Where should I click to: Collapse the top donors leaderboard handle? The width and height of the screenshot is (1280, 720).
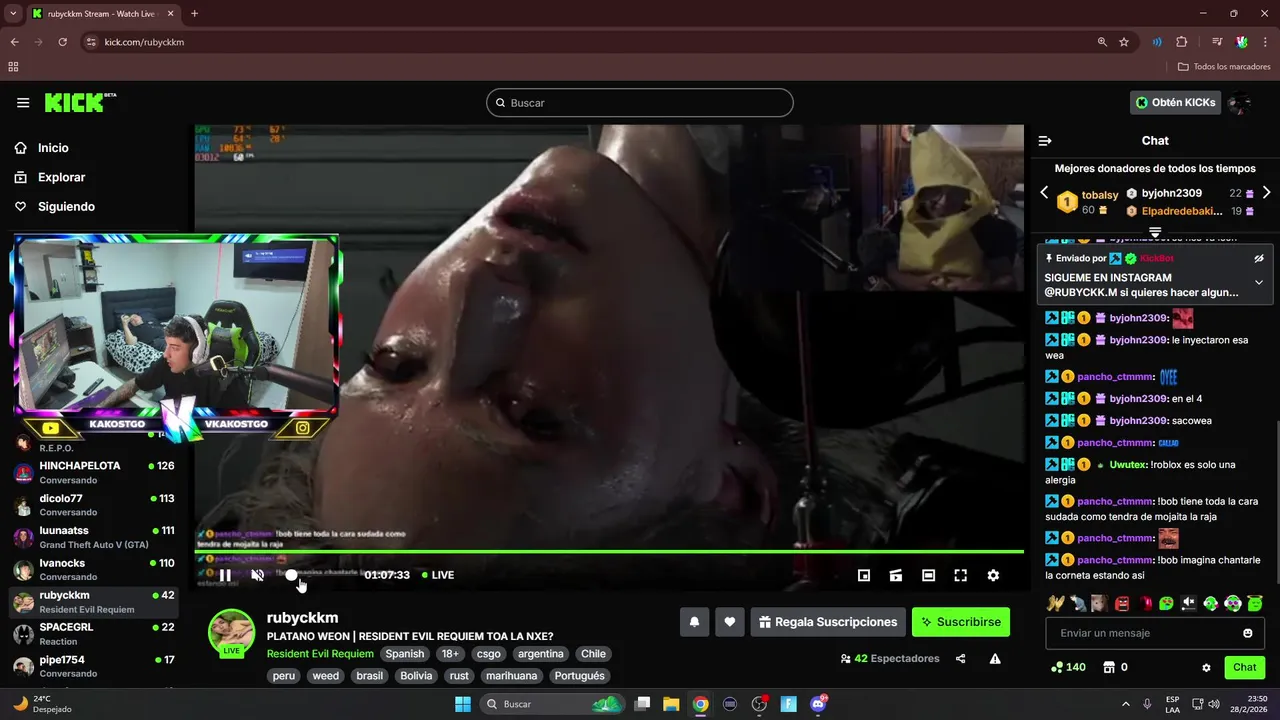1155,232
